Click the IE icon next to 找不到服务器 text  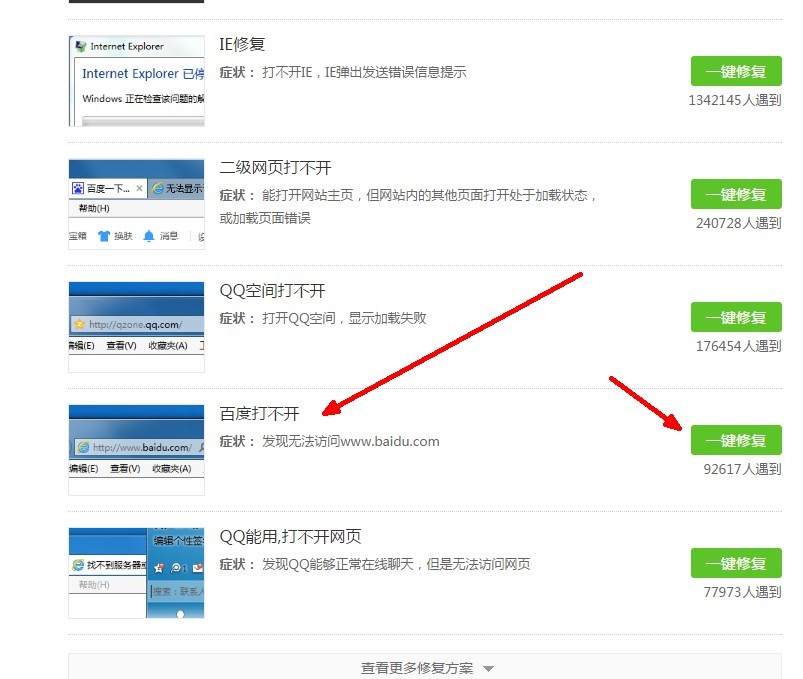pyautogui.click(x=77, y=563)
